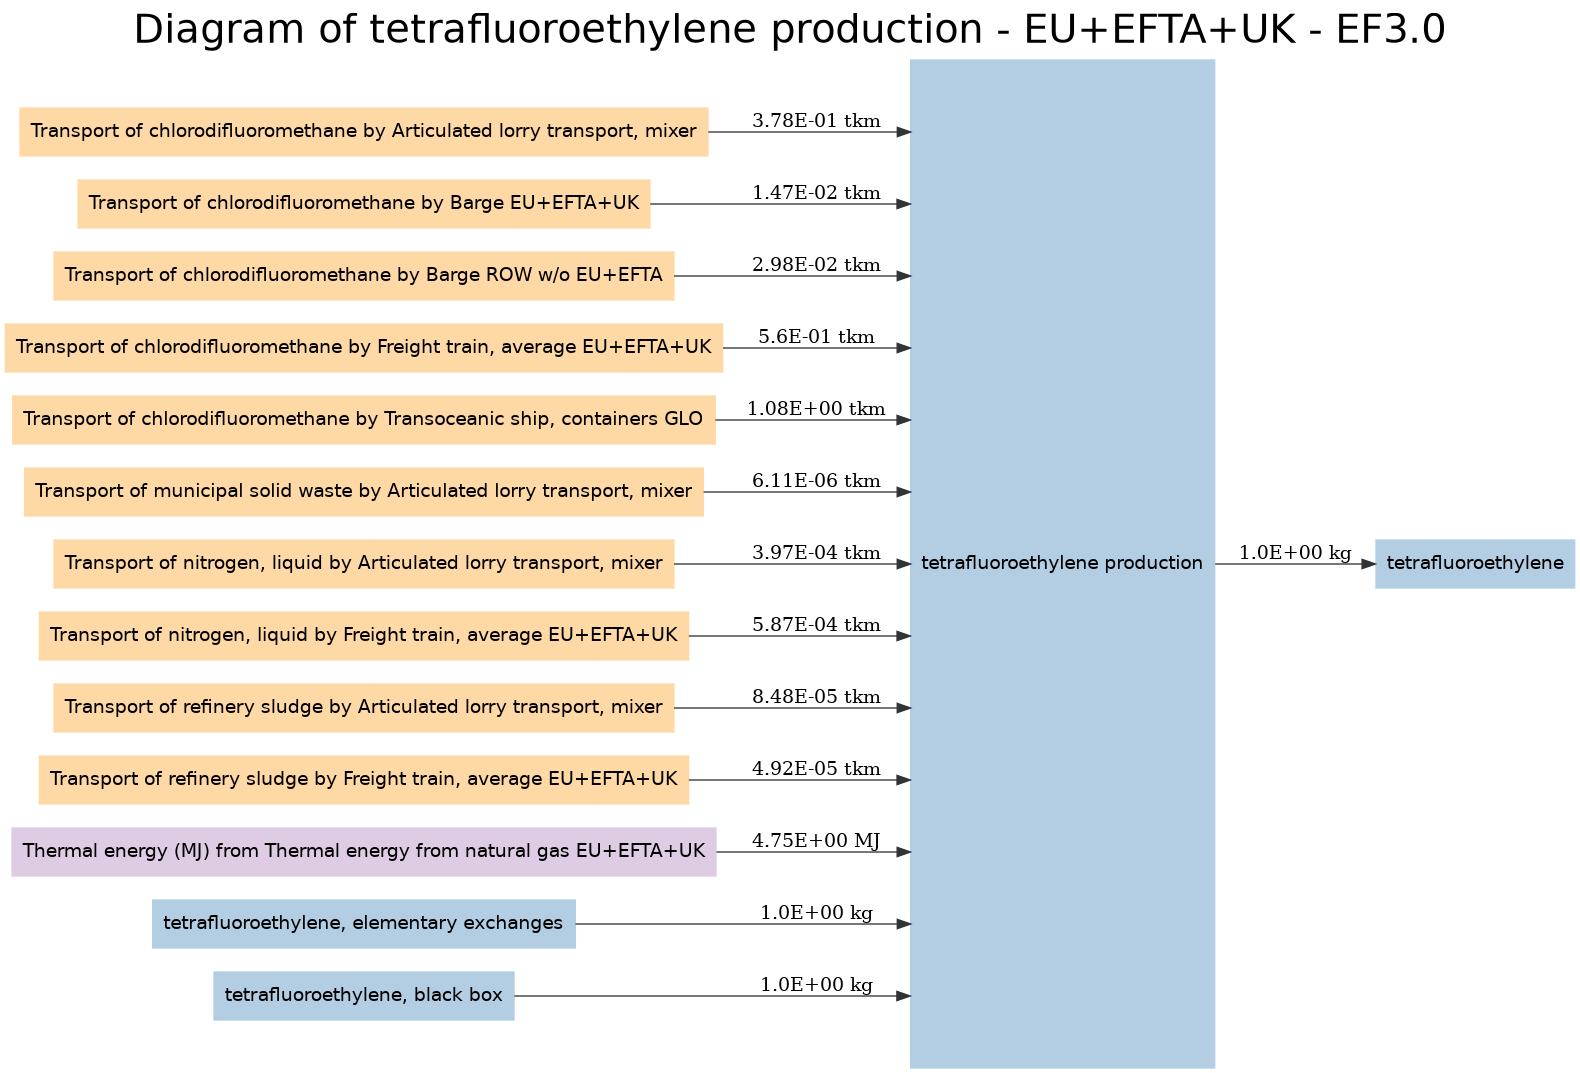Click the output 'tetrafluoroethylene' product node
This screenshot has width=1580, height=1073.
[x=1475, y=564]
